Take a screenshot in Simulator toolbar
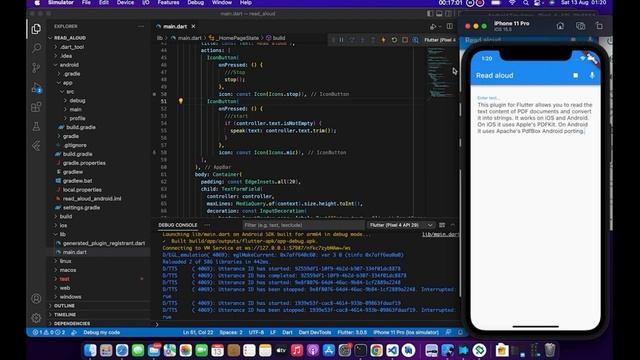 (x=580, y=26)
